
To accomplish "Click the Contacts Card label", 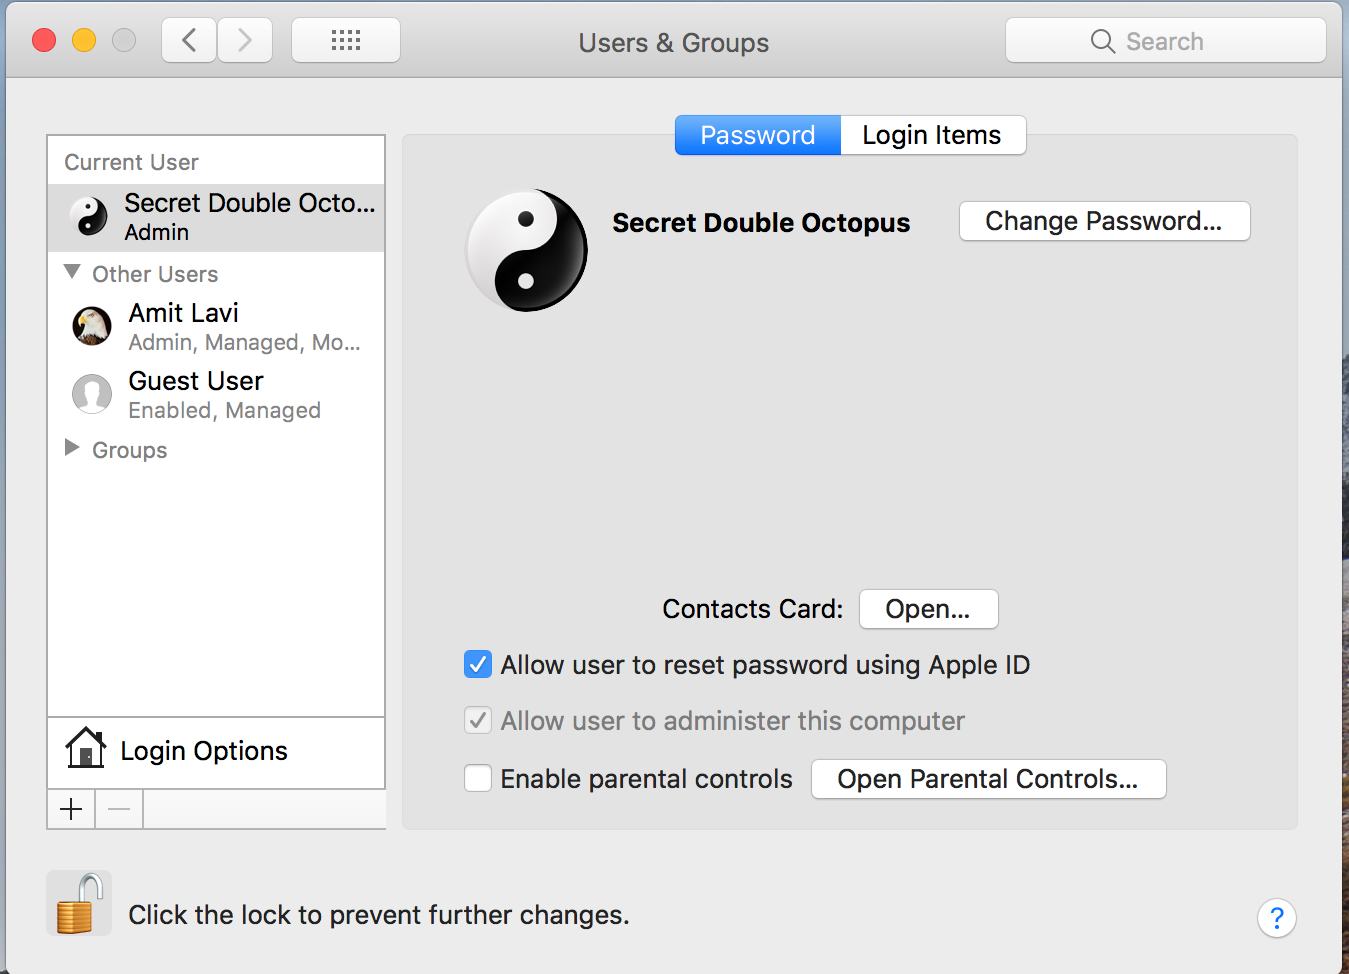I will [753, 609].
